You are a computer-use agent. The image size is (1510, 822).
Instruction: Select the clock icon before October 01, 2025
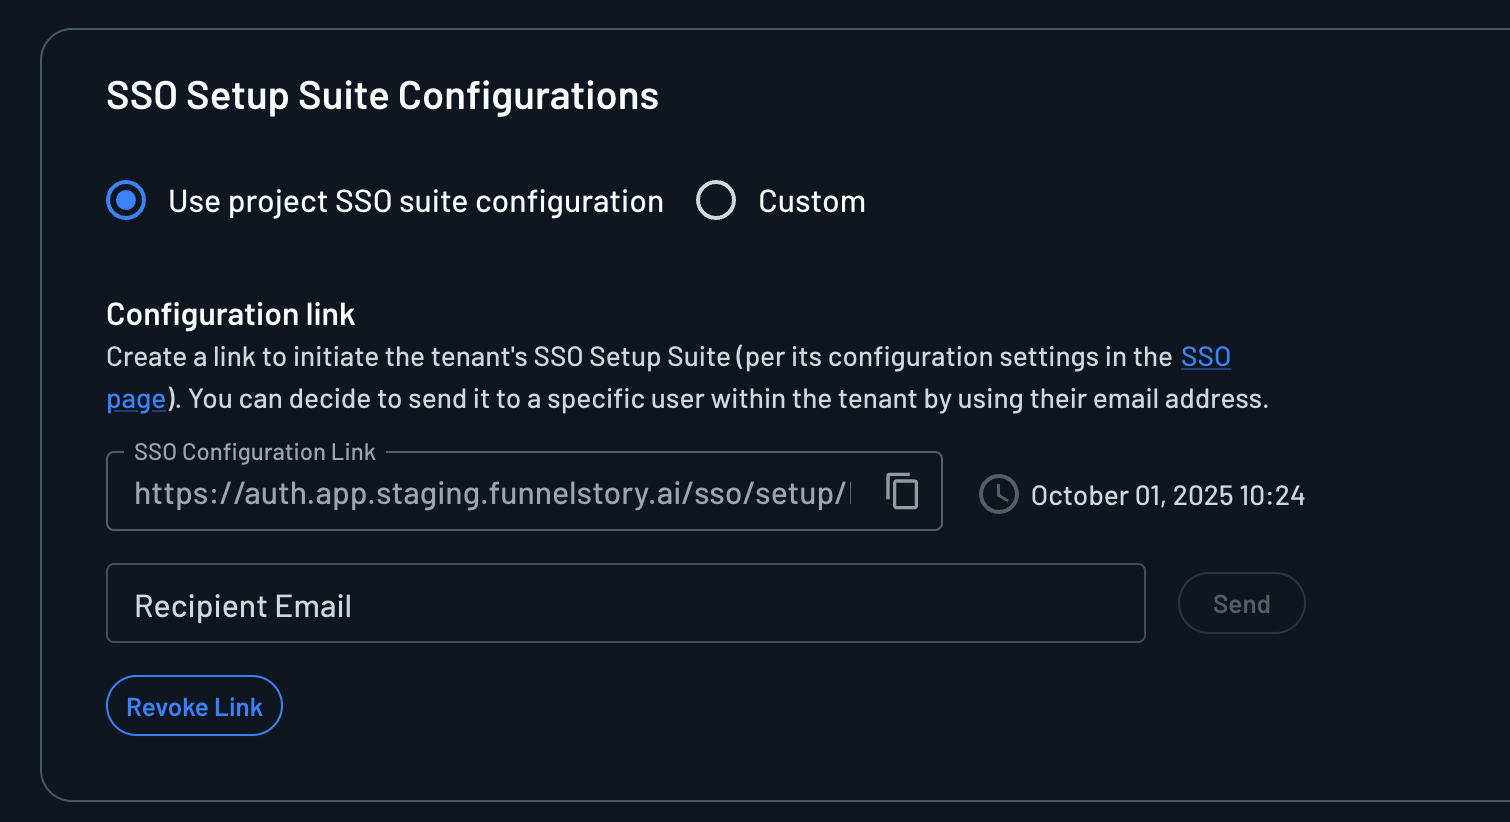998,494
